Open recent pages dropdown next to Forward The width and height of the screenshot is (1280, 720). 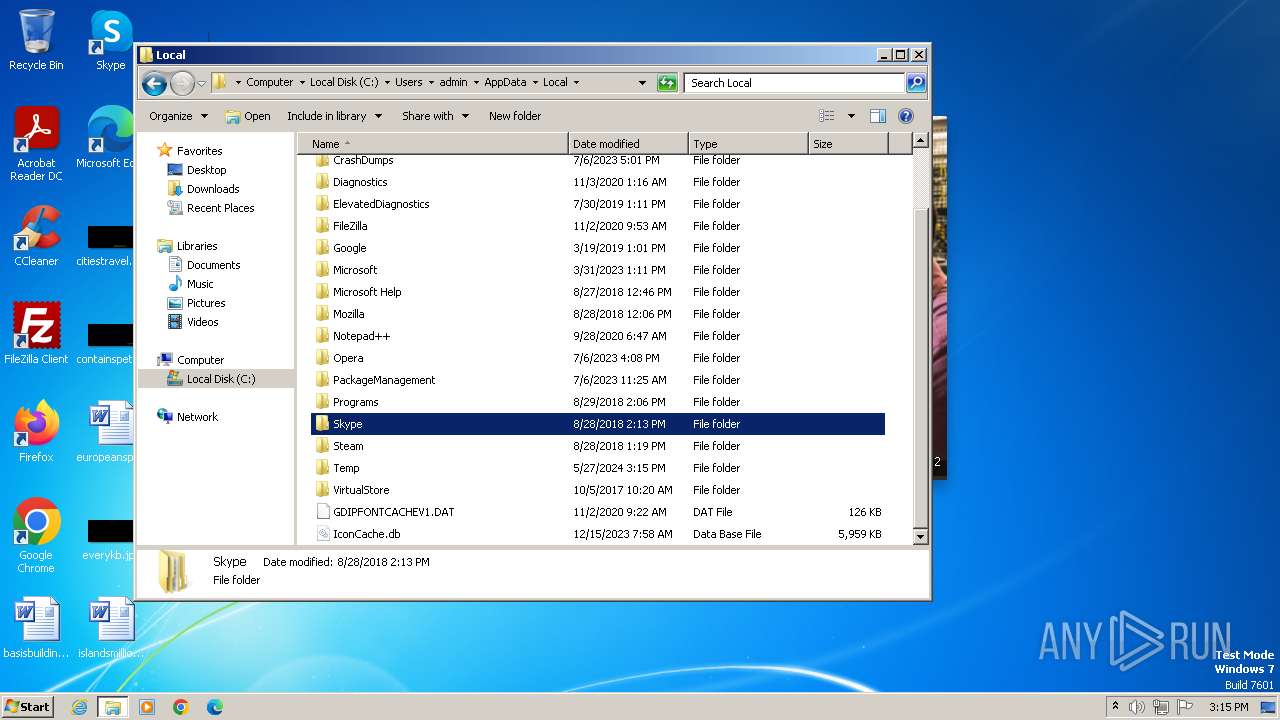pos(202,83)
